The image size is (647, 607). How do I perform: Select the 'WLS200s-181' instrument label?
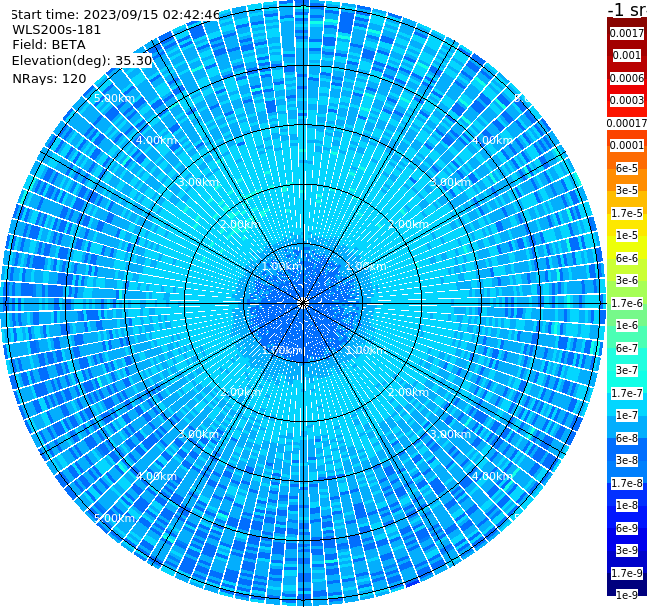click(57, 30)
